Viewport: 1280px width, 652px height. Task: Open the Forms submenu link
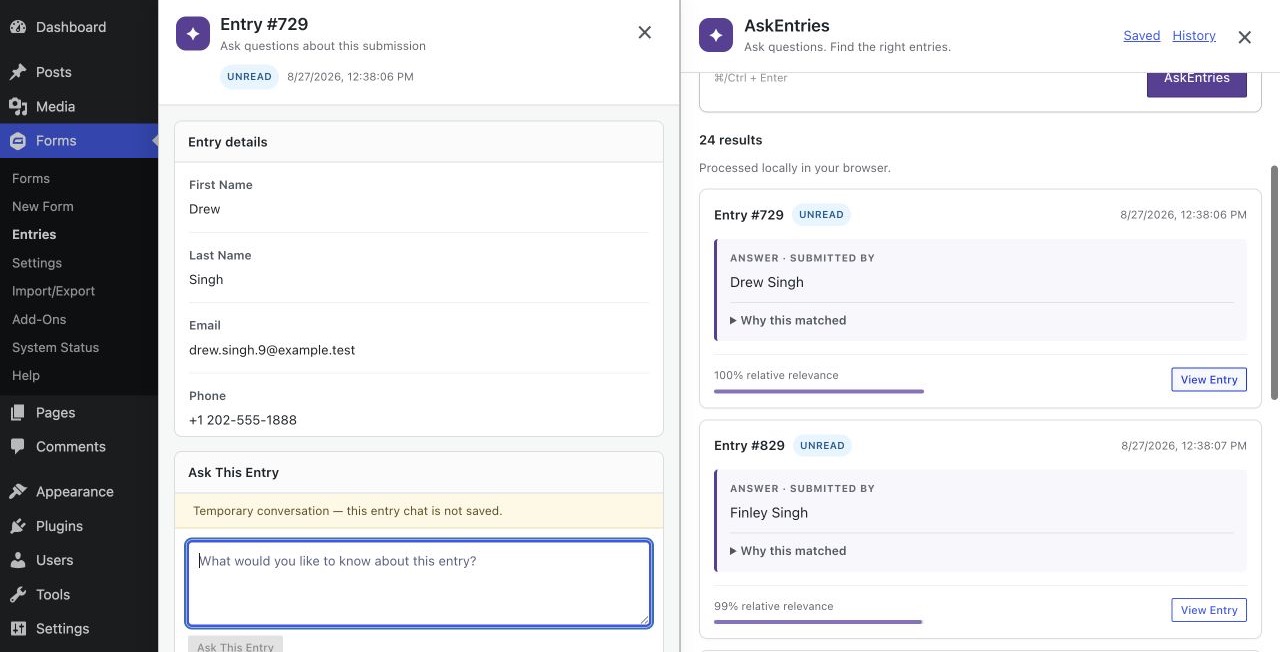point(31,178)
